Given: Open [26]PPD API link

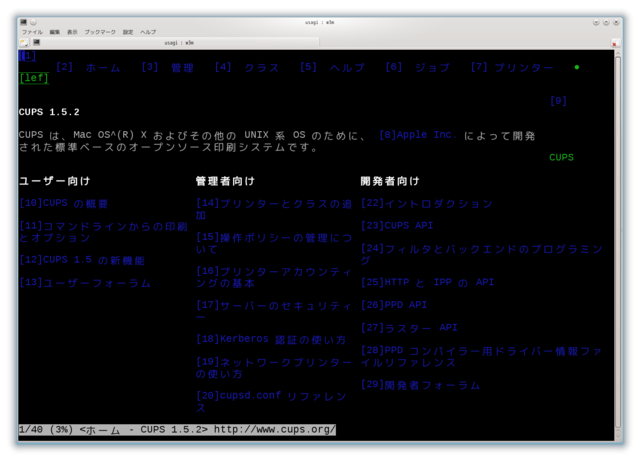Looking at the screenshot, I should 394,305.
